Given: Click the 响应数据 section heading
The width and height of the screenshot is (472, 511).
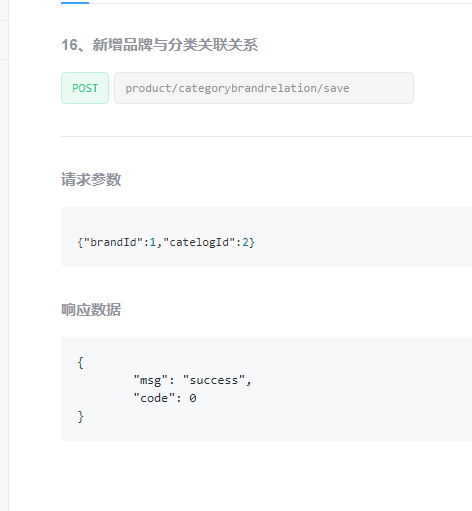Looking at the screenshot, I should pos(91,310).
